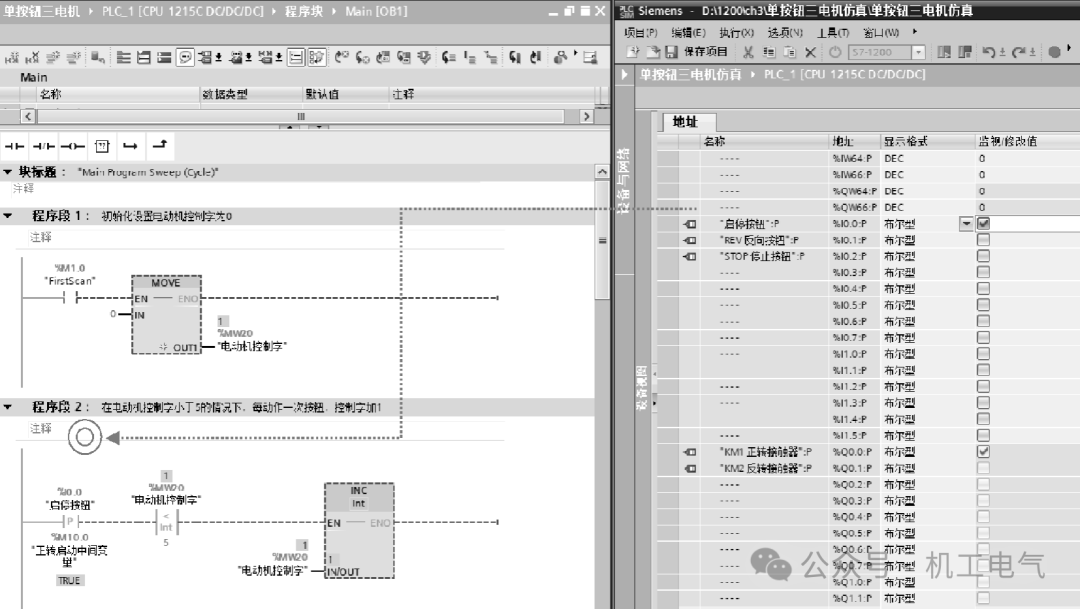Click the undo arrow in PLCSIM

point(988,52)
